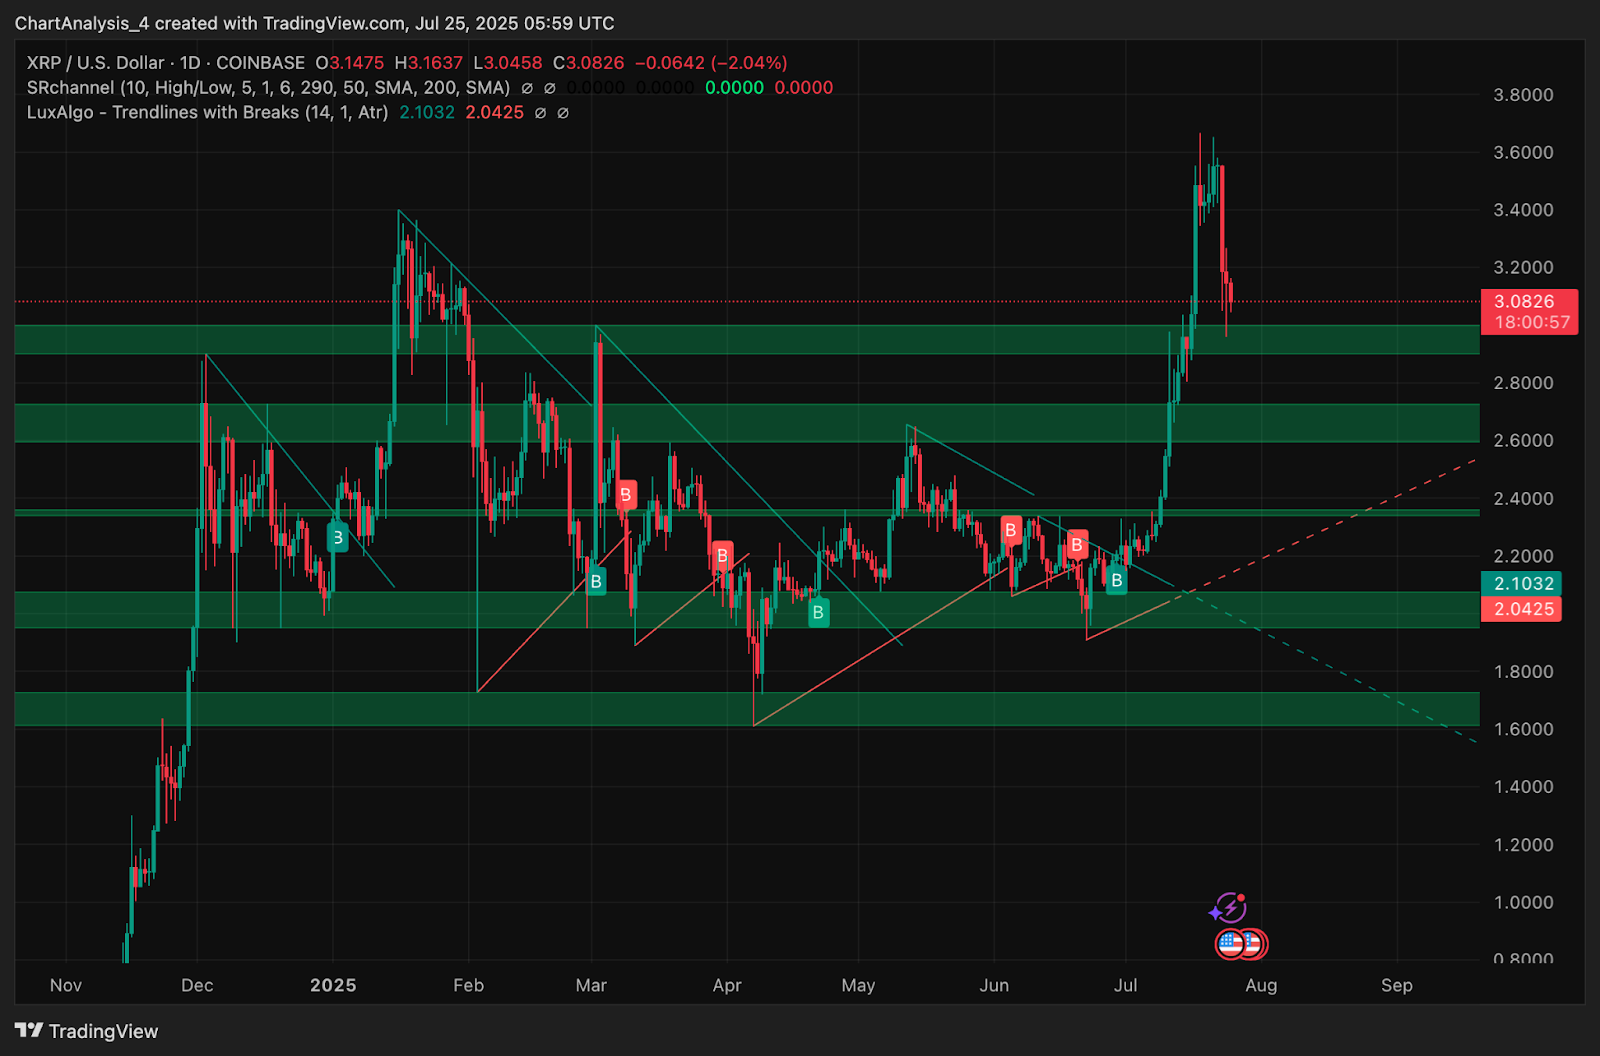Viewport: 1600px width, 1056px height.
Task: Select the green B marker near early July
Action: coord(1116,580)
